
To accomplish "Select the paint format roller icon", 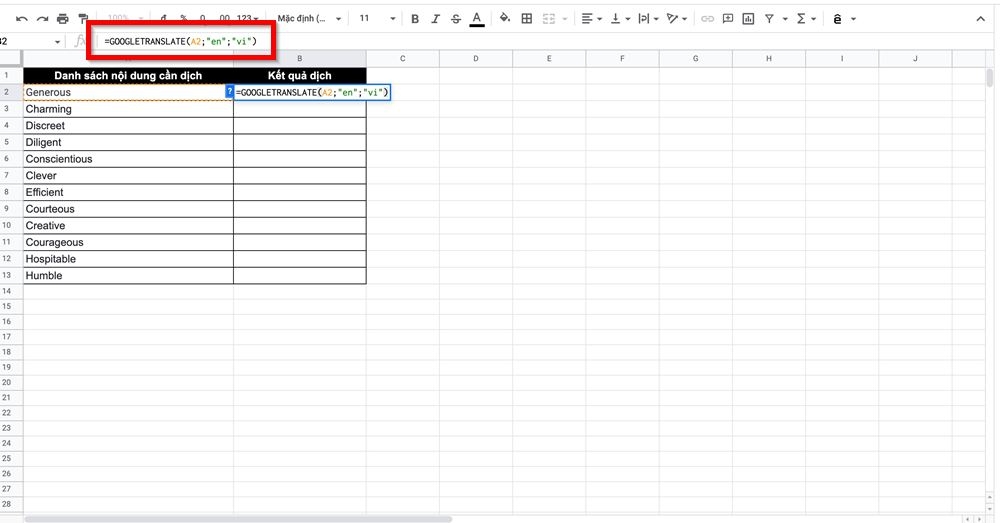I will [83, 19].
